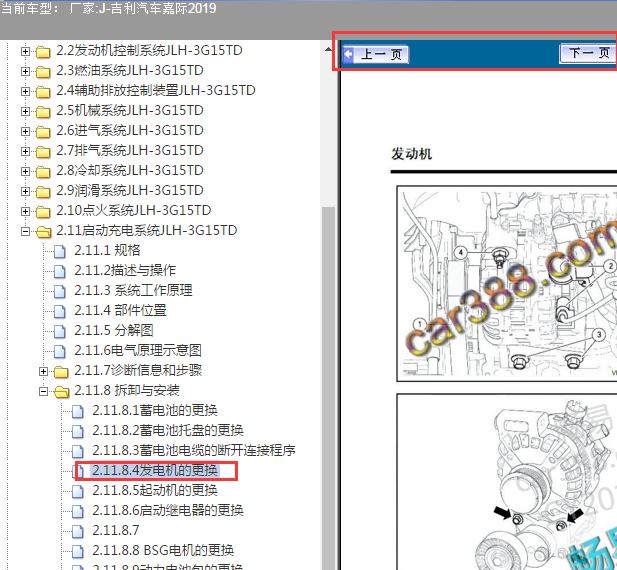Expand the 2.2发动机控制系统JLH-3G15TD folder
617x570 pixels.
point(25,51)
